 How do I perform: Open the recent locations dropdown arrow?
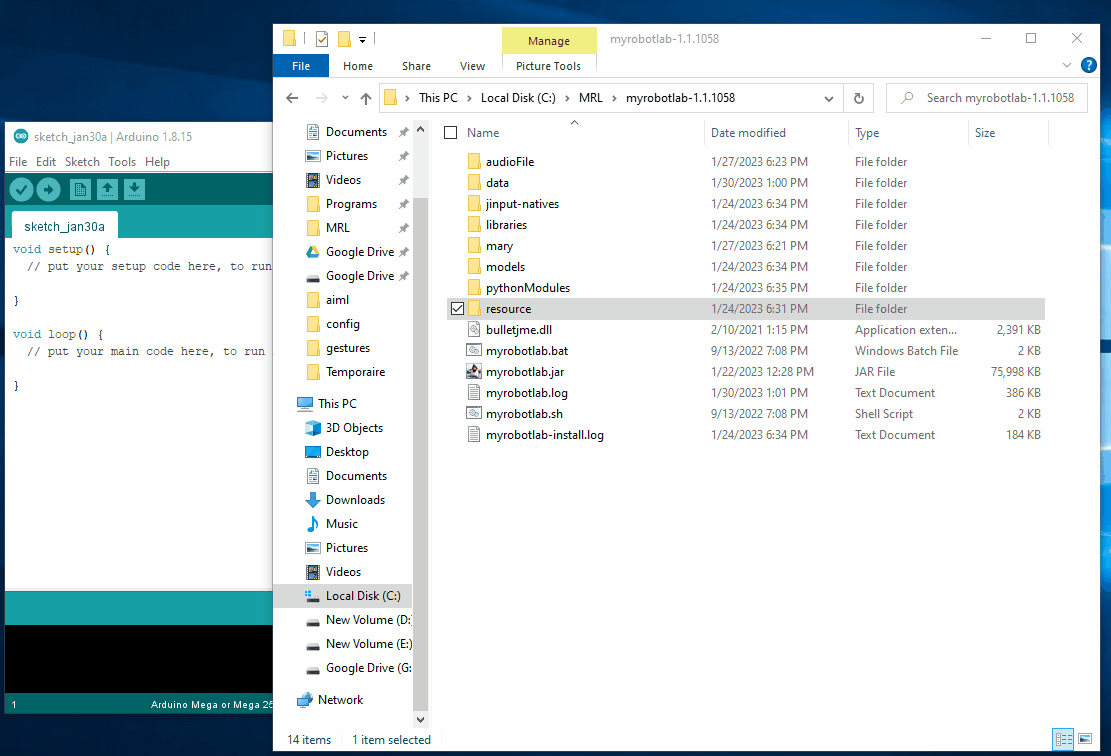point(345,98)
